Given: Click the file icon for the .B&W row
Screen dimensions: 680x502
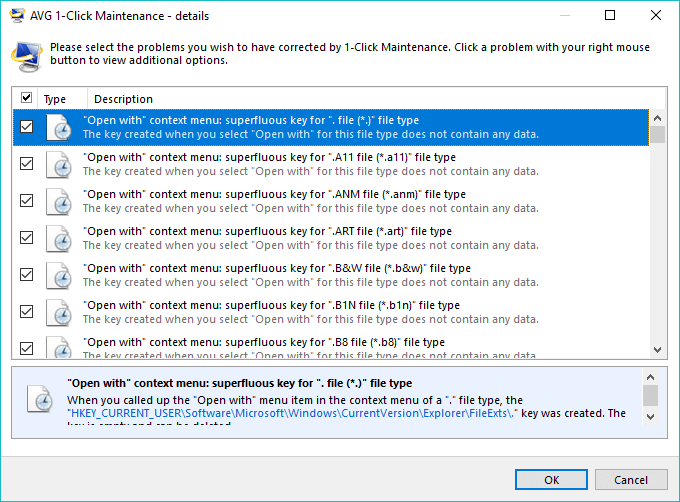Looking at the screenshot, I should 59,275.
